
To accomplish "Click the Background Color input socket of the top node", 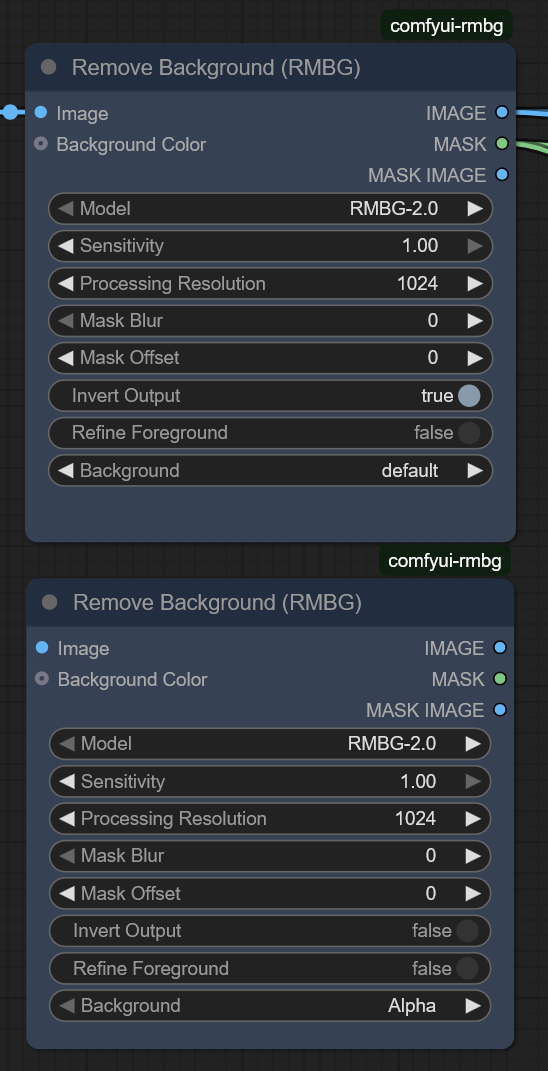I will 41,144.
